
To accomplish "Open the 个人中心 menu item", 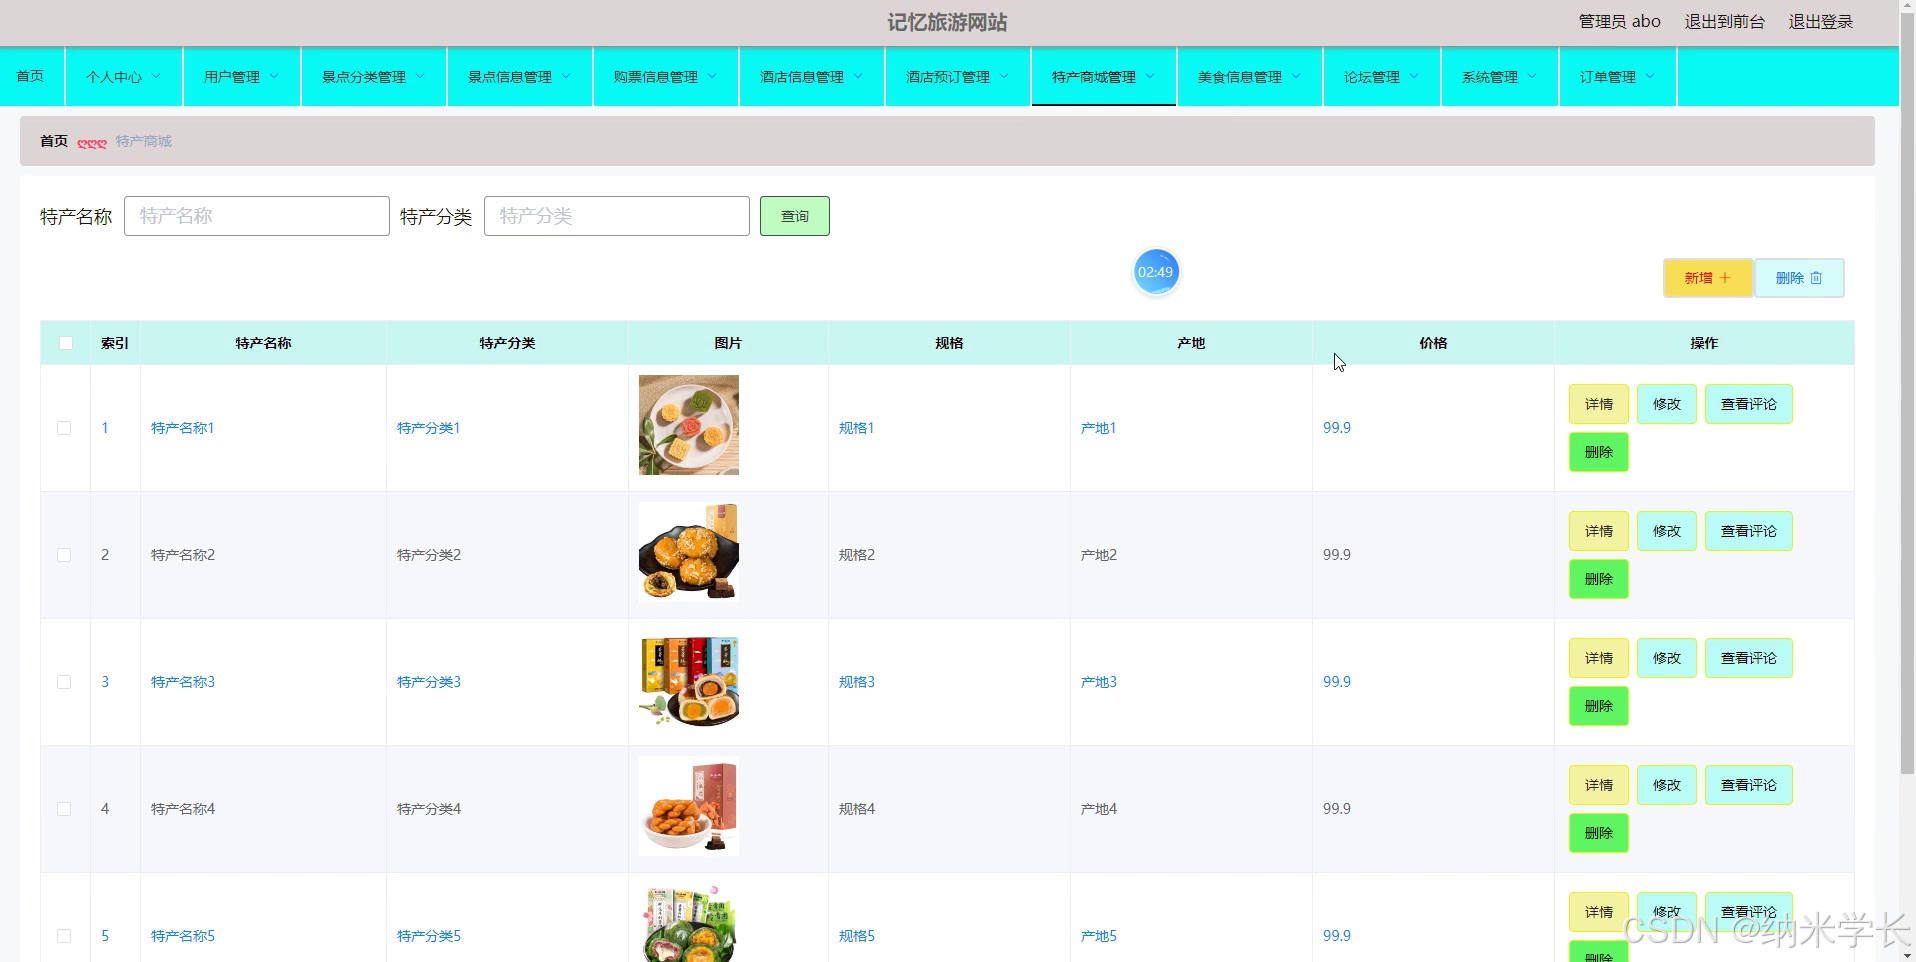I will click(124, 76).
